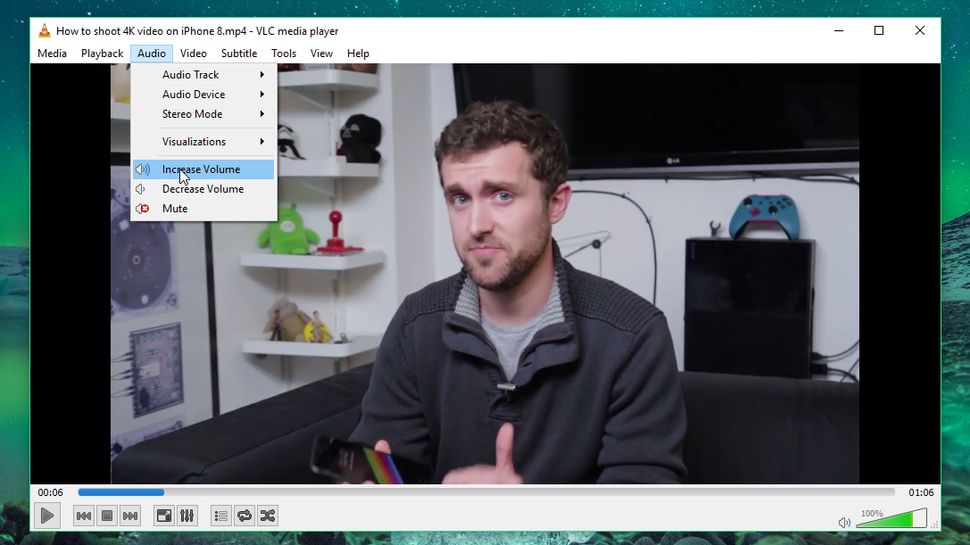The height and width of the screenshot is (545, 970).
Task: Select Decrease Volume menu entry
Action: [204, 189]
